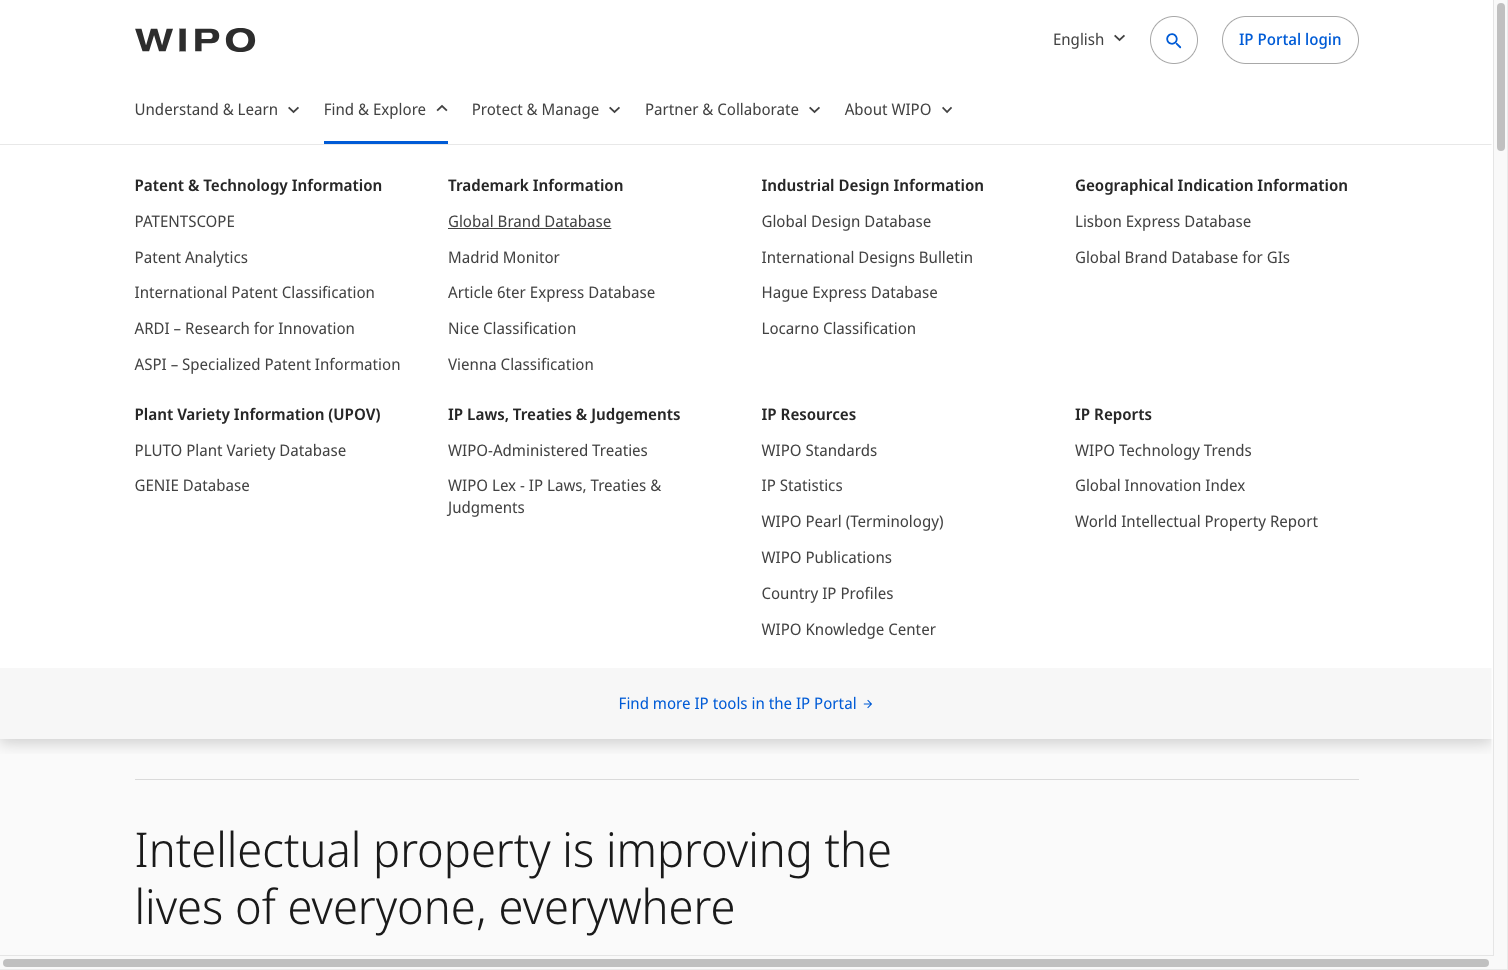This screenshot has width=1508, height=970.
Task: Open Patent Analytics
Action: (191, 257)
